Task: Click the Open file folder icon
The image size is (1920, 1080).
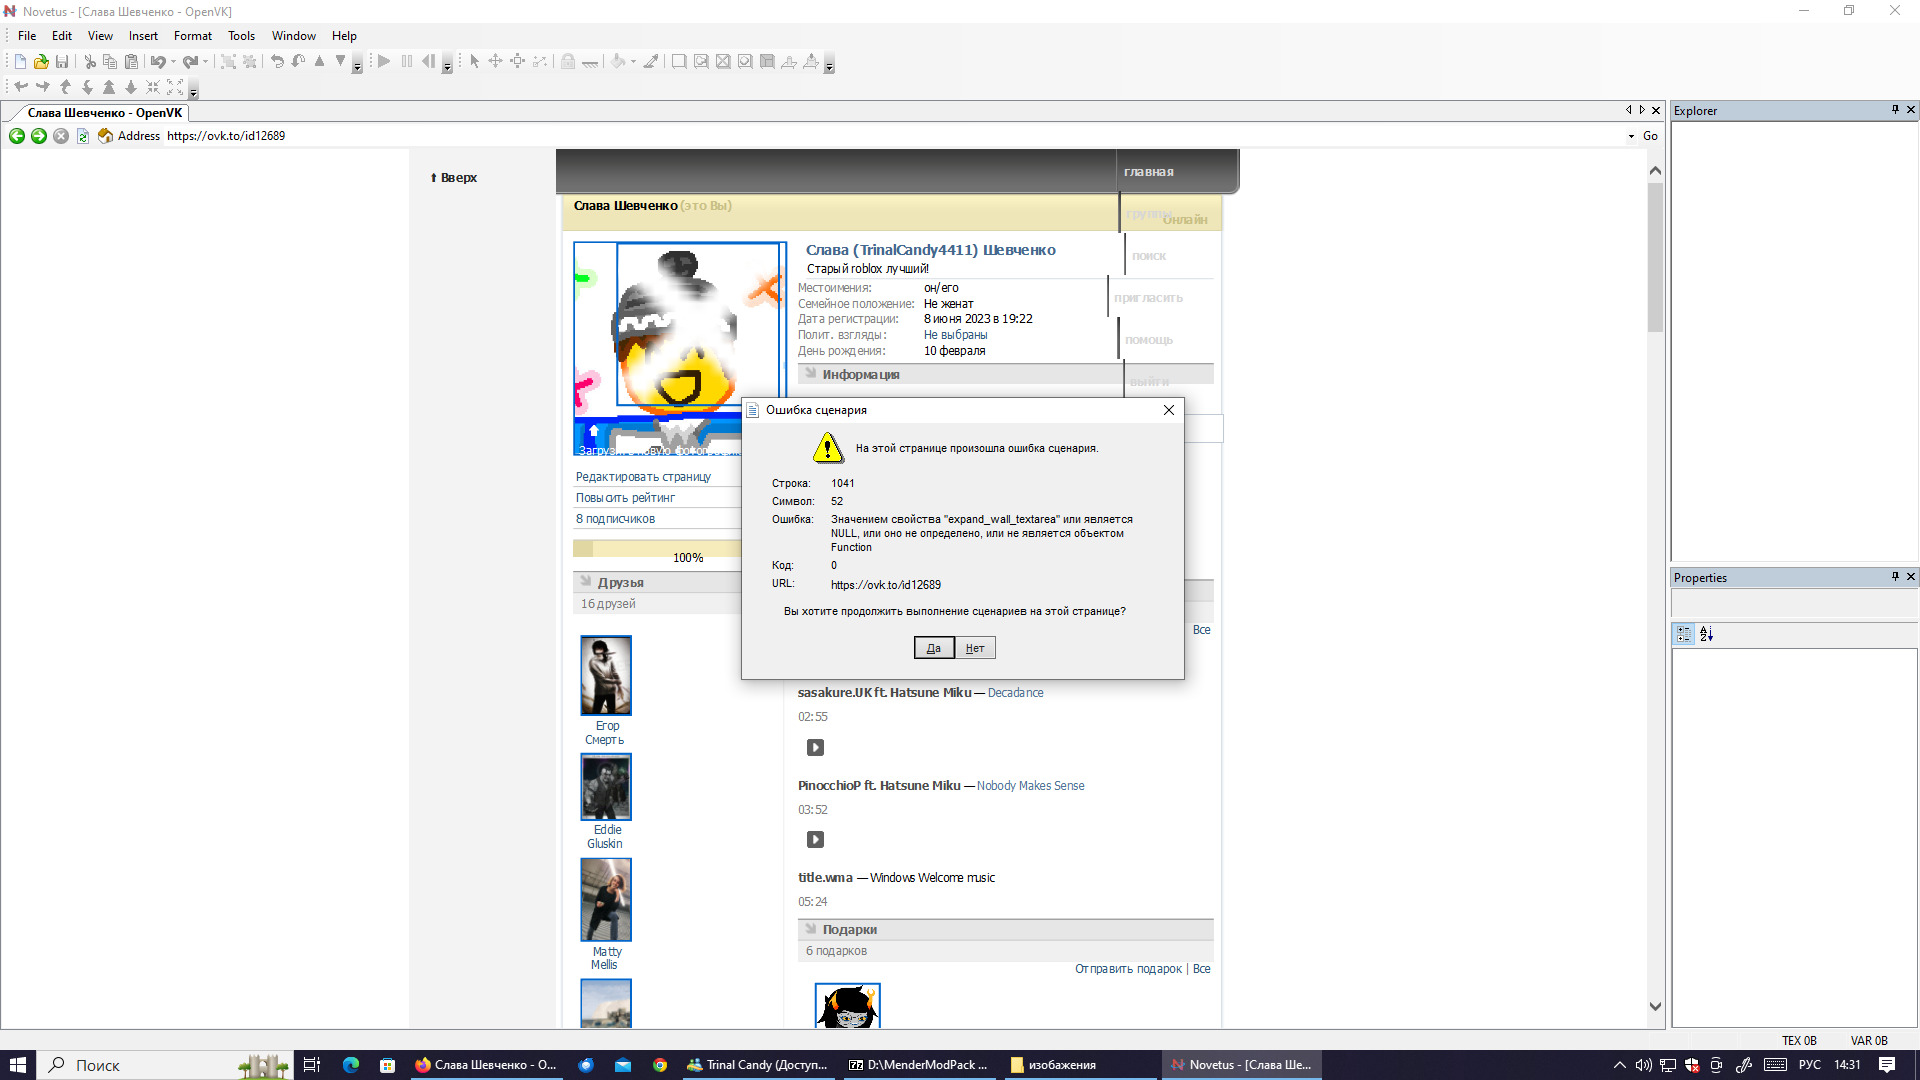Action: pyautogui.click(x=41, y=62)
